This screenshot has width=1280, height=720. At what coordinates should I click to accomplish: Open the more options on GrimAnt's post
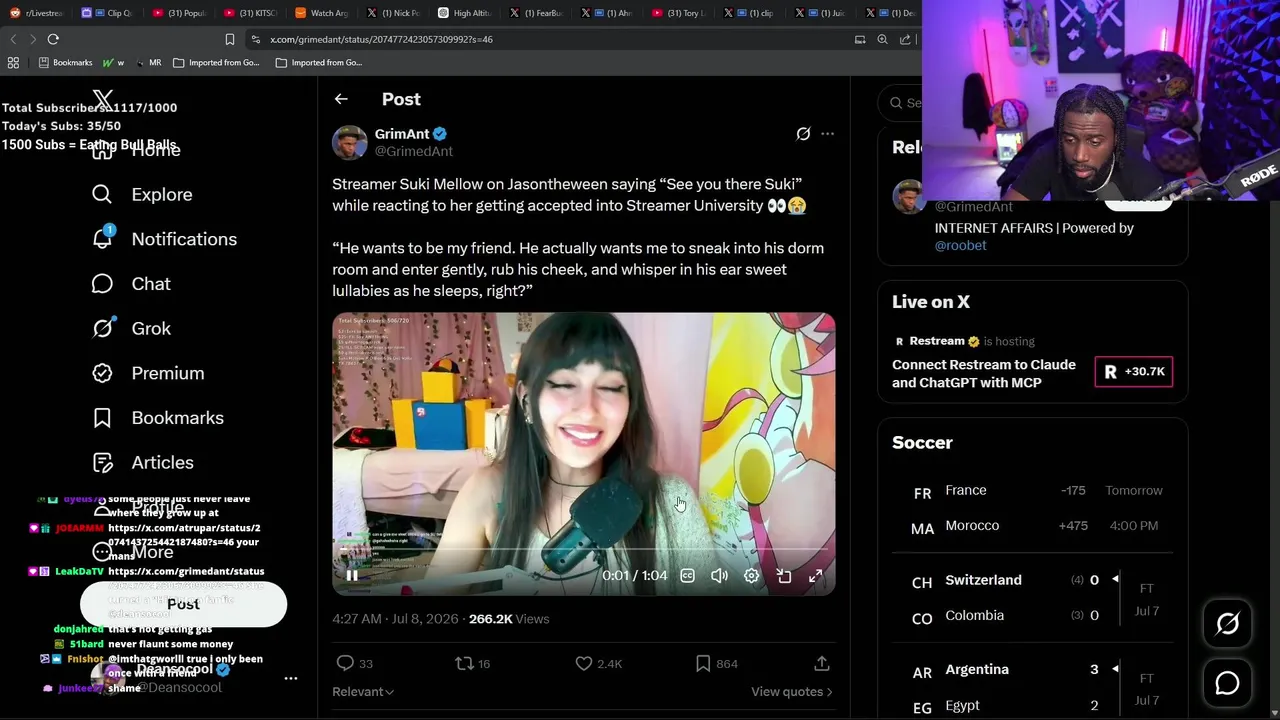827,134
